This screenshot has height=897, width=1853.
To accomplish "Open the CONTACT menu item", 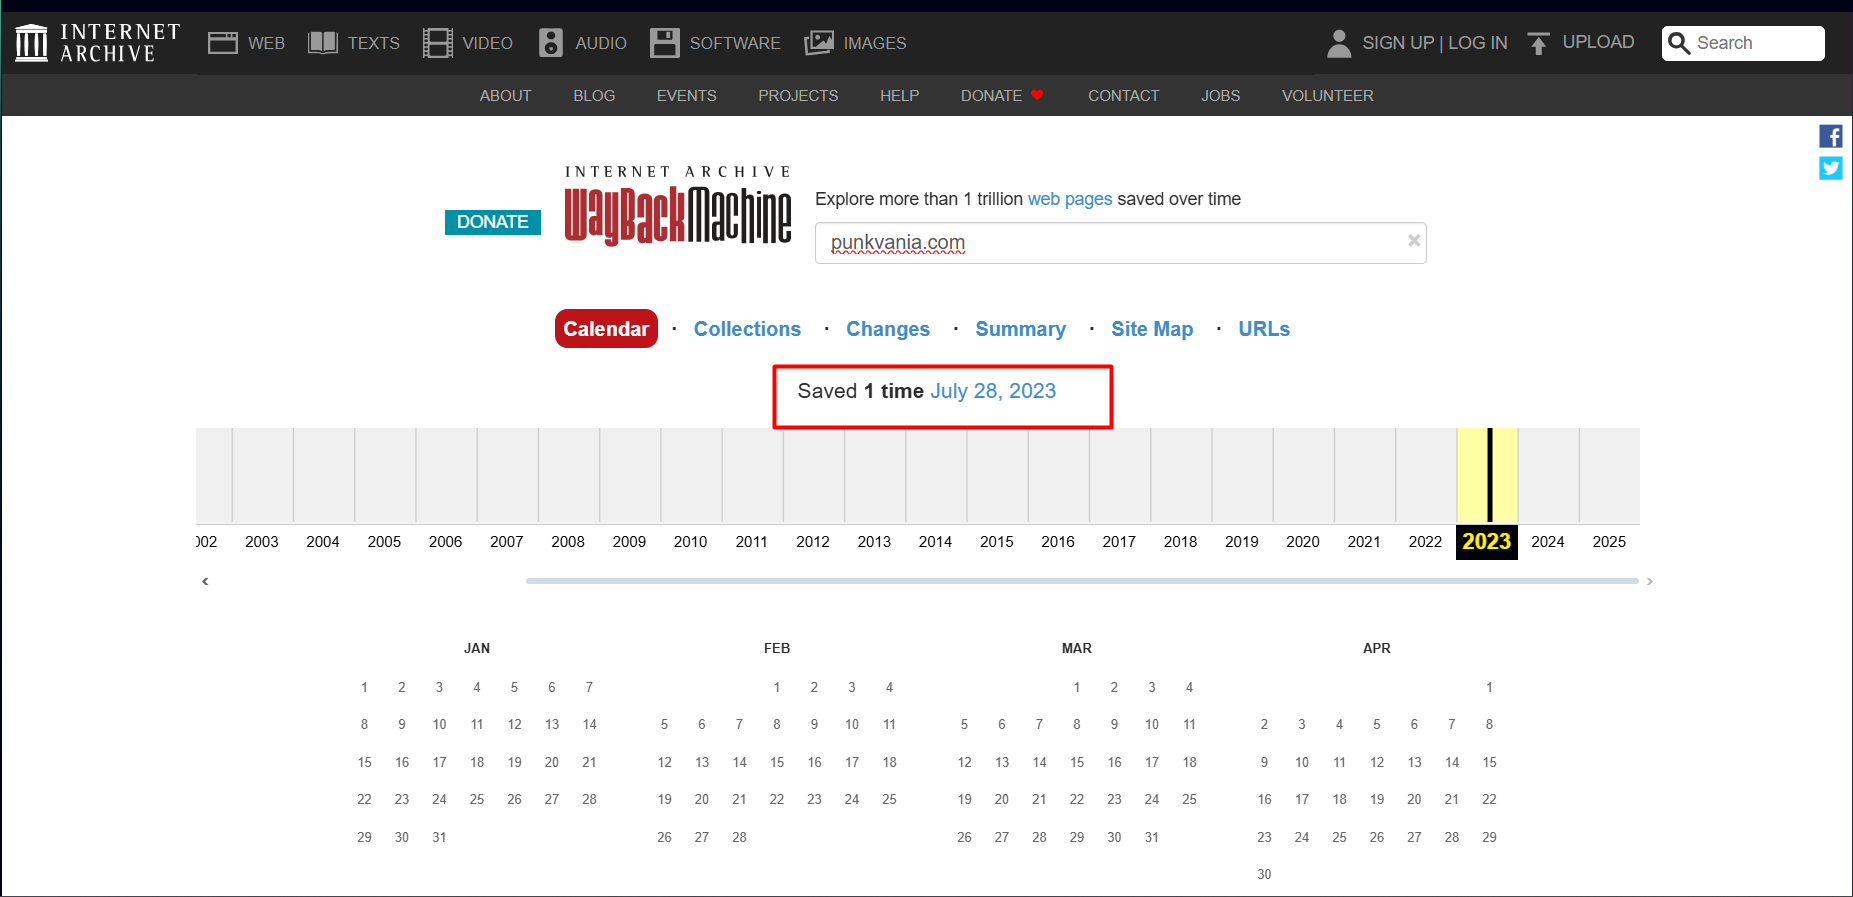I will (1124, 96).
